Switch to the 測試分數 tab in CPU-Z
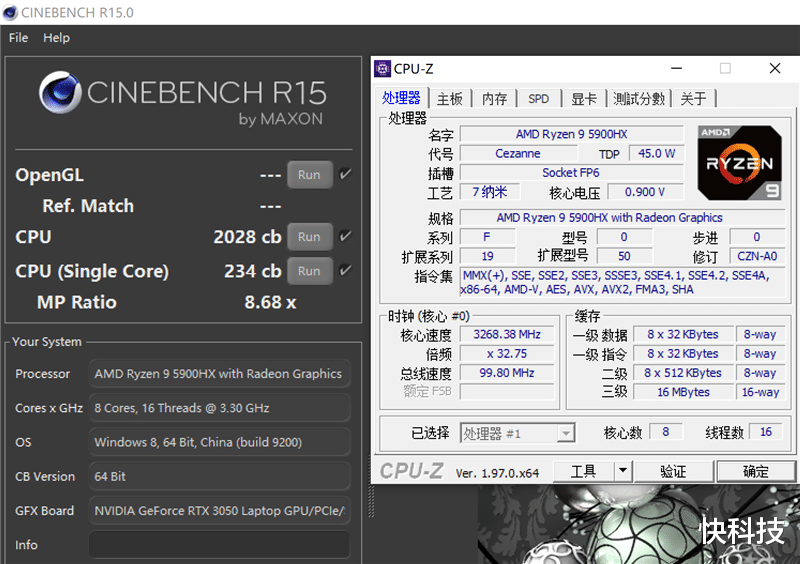800x564 pixels. [x=639, y=99]
